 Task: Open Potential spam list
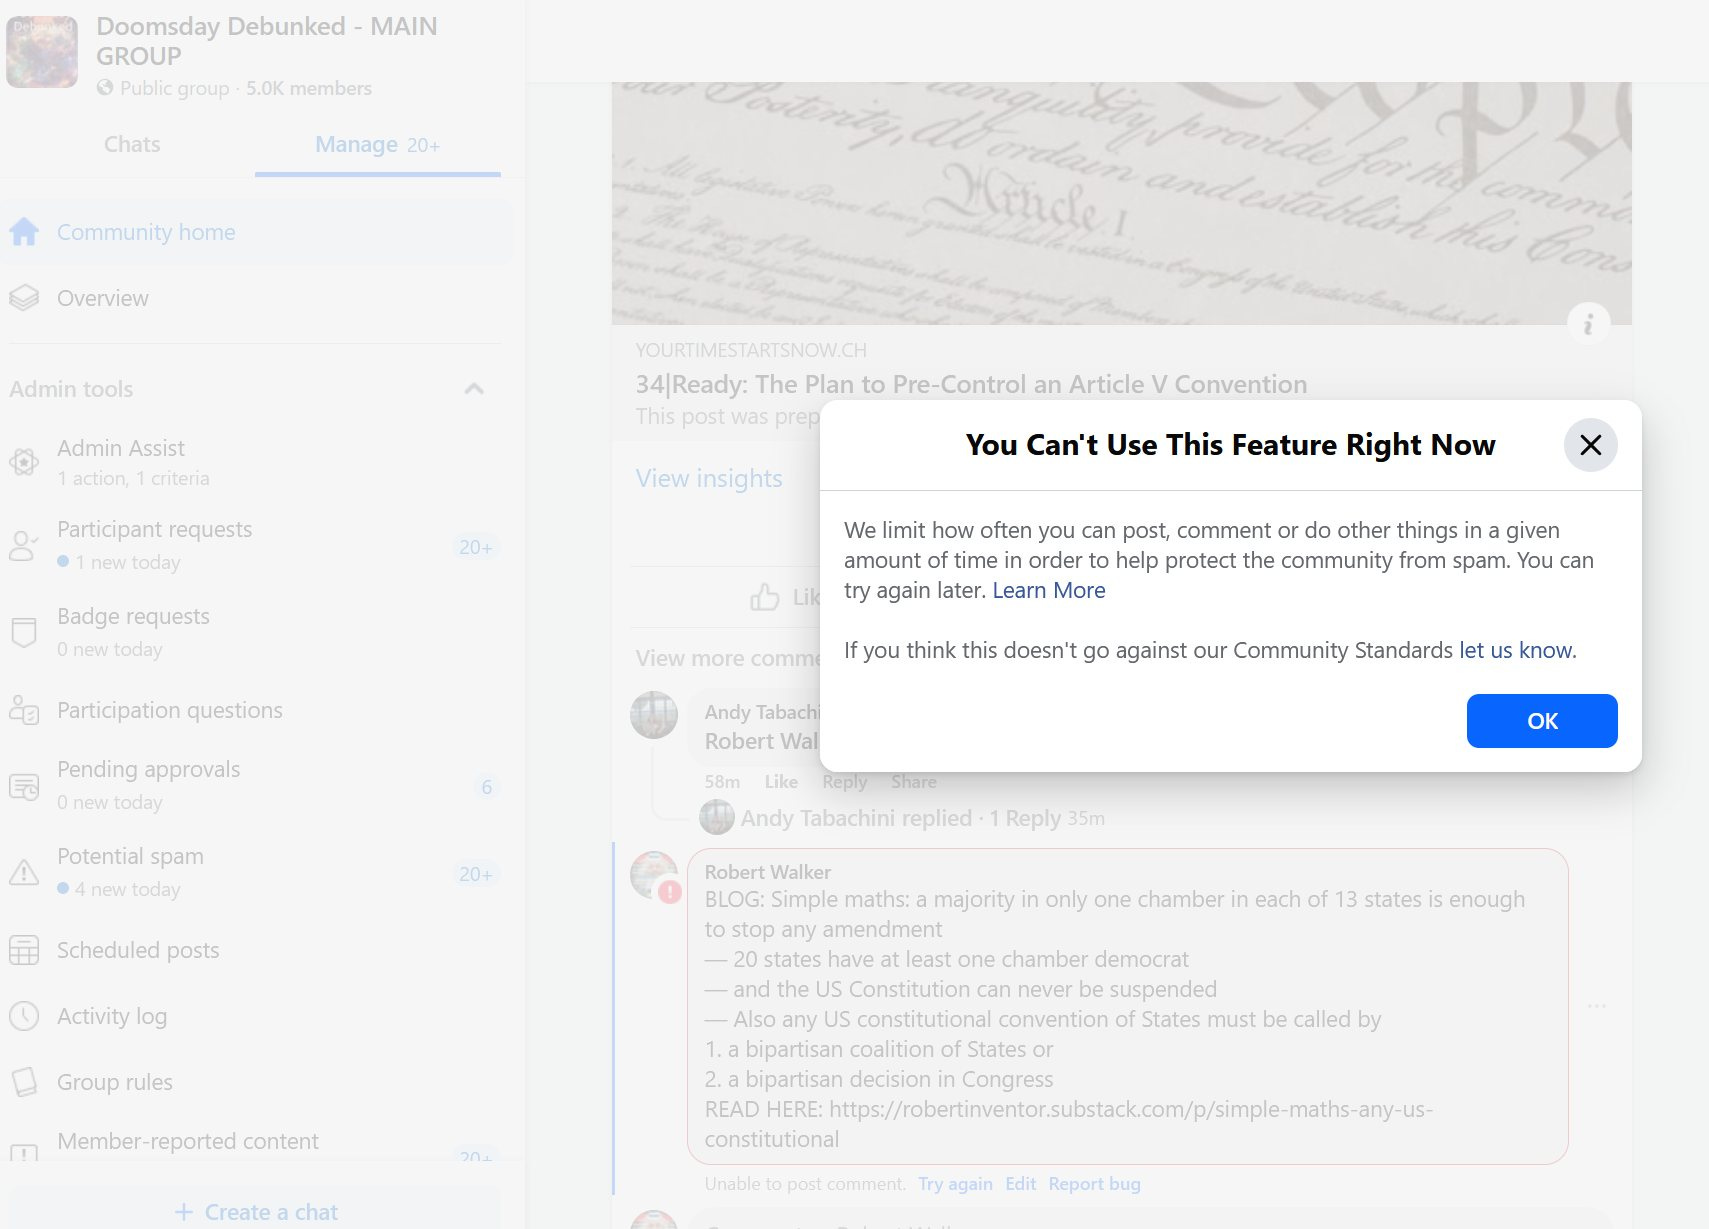pyautogui.click(x=257, y=872)
